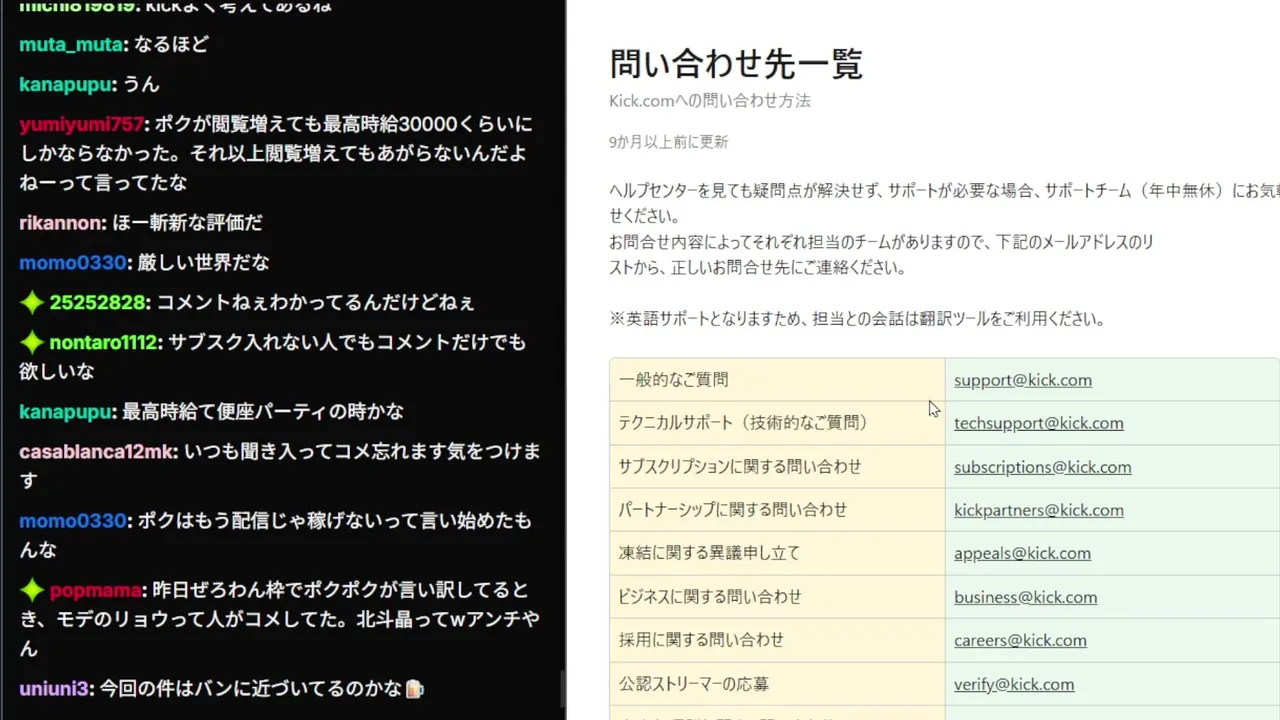
Task: Click the text 9か月以上前に更新
Action: 669,142
